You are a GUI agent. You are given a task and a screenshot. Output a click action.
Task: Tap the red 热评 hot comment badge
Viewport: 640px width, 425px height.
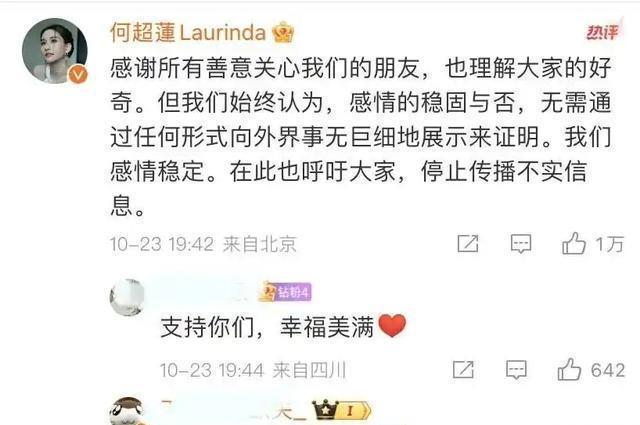click(x=602, y=32)
